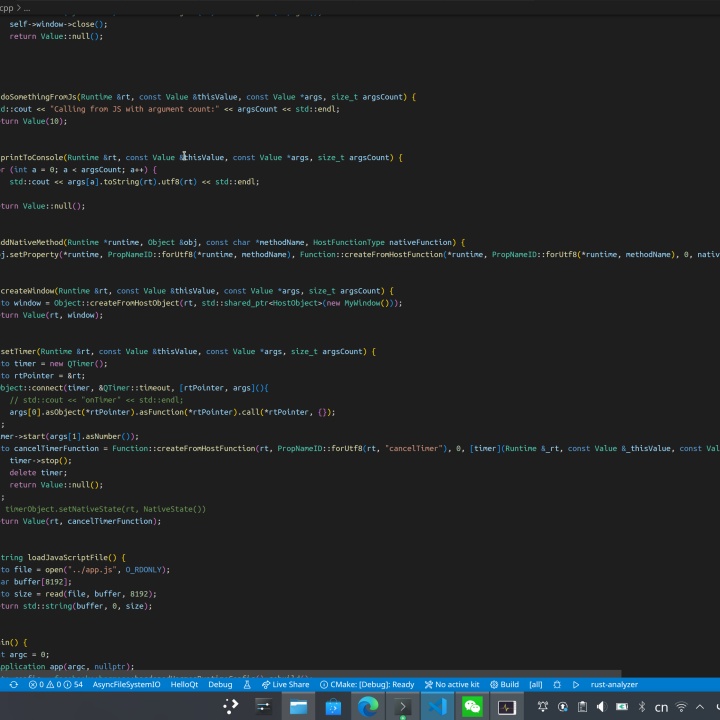
Task: Expand hidden system tray icons arrow
Action: tap(700, 707)
